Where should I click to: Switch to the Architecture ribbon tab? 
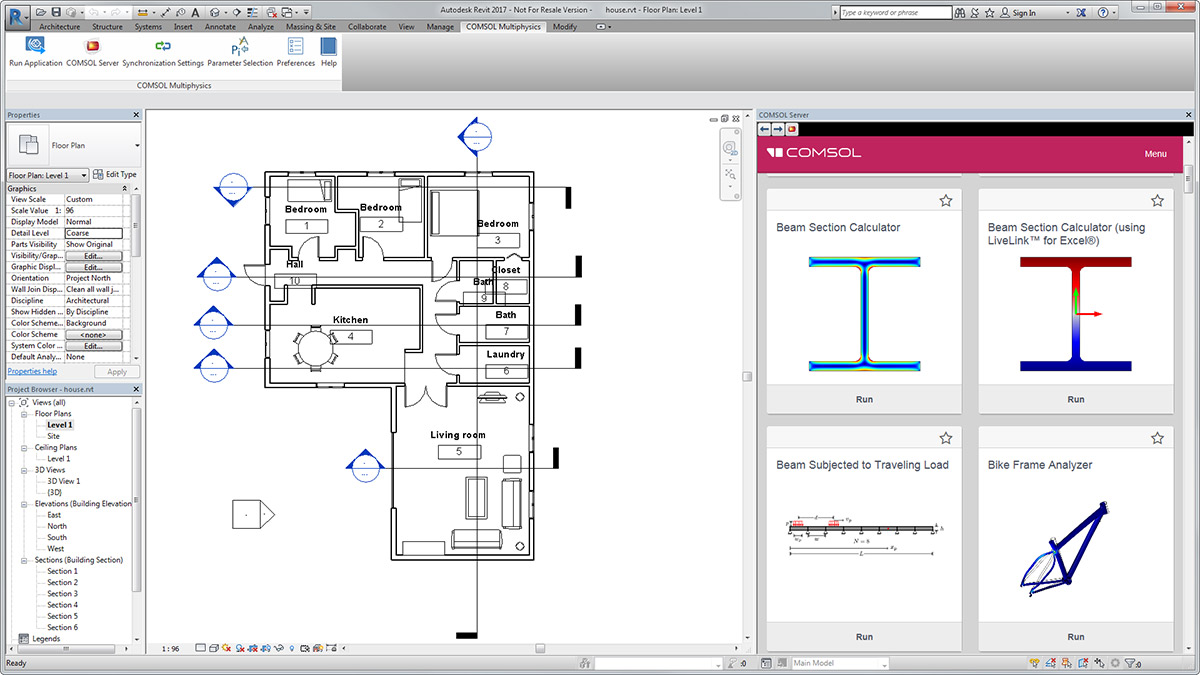point(60,27)
